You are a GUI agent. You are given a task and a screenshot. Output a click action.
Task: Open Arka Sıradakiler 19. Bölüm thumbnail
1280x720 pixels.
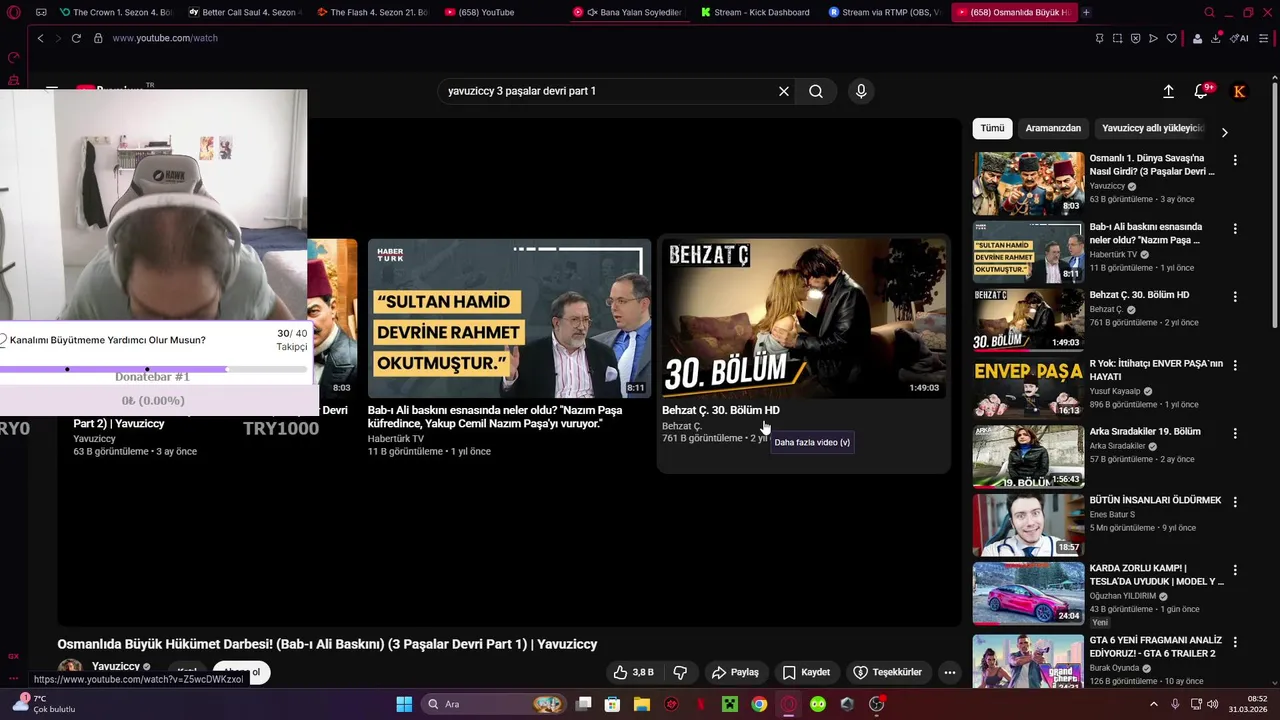(x=1028, y=457)
